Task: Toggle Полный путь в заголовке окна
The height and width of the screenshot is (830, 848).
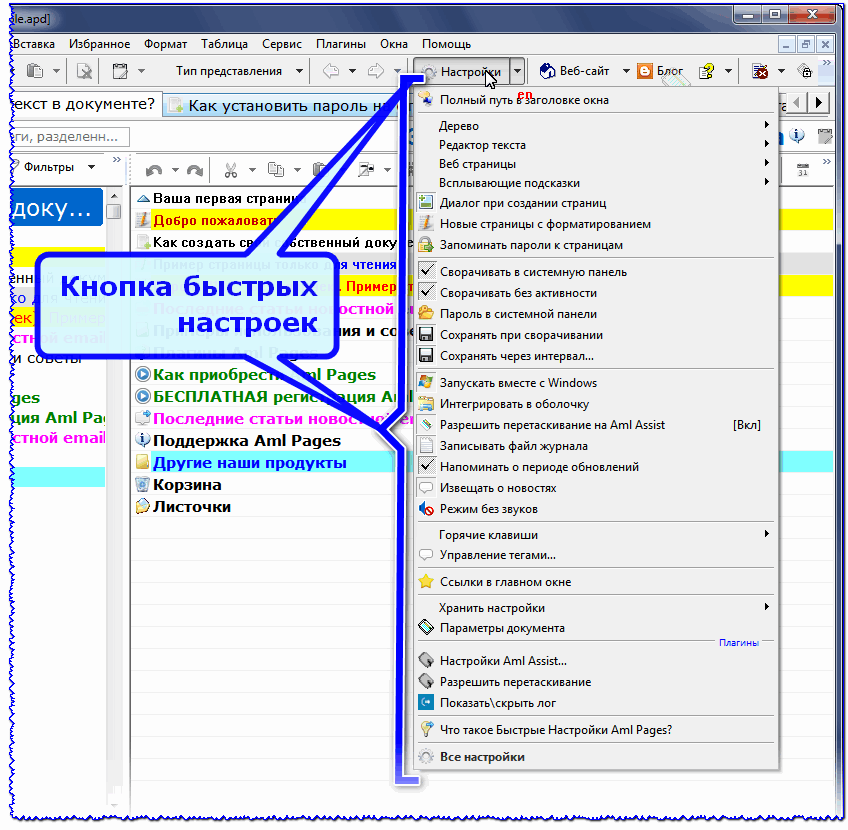Action: 596,100
